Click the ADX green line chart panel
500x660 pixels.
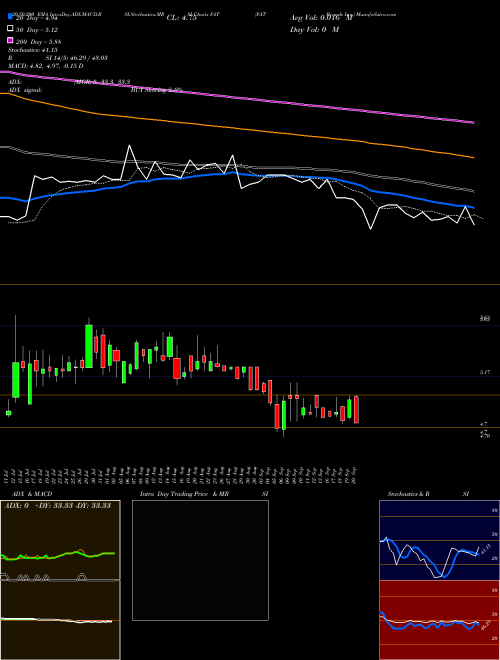point(60,540)
